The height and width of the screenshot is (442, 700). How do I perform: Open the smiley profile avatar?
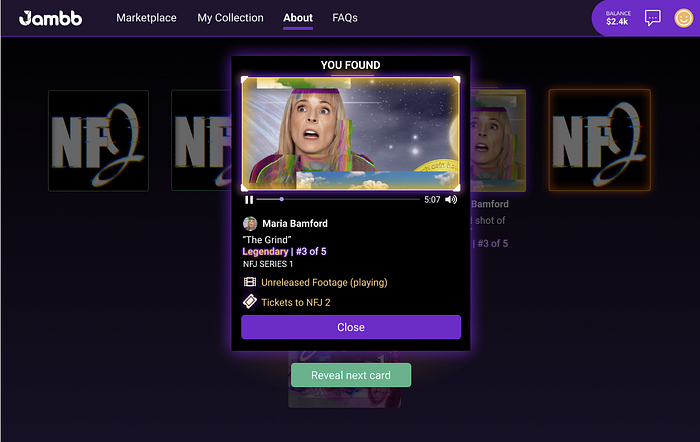point(683,18)
